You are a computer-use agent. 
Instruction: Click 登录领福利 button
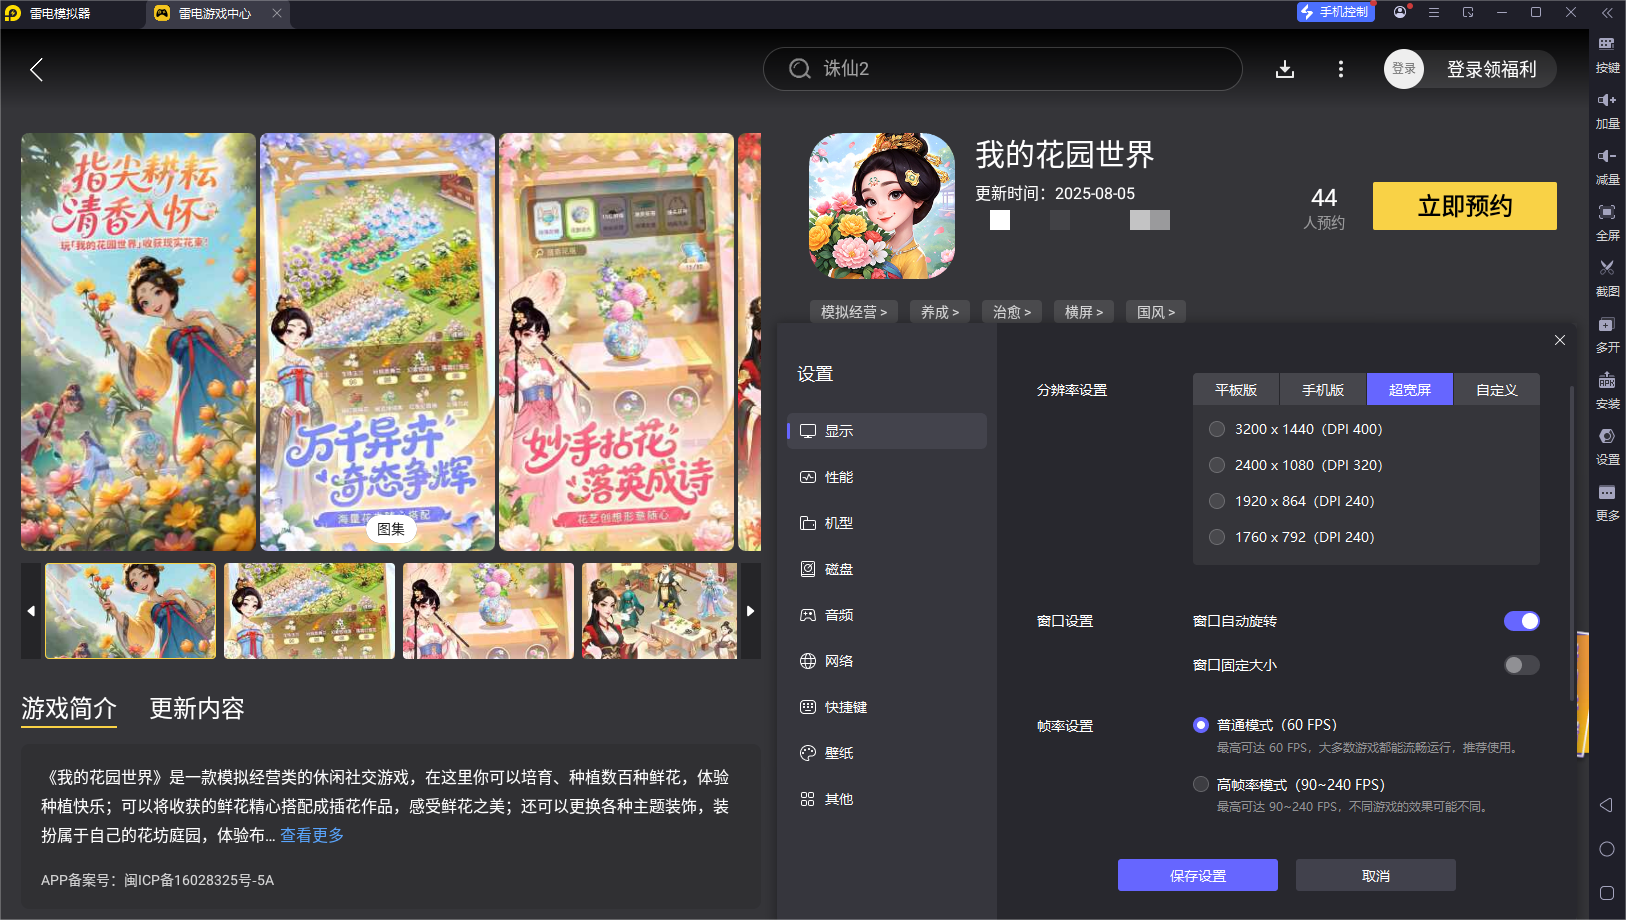(x=1492, y=69)
